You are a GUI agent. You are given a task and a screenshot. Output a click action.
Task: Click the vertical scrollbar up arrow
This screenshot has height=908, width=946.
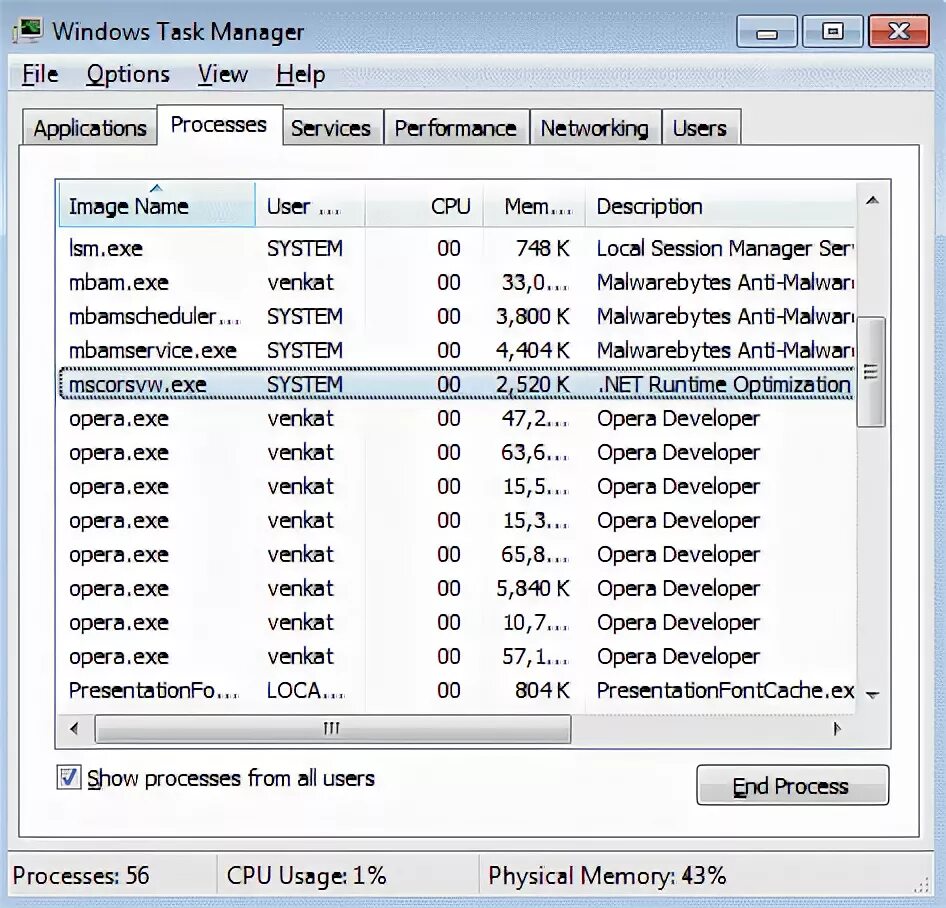pyautogui.click(x=872, y=200)
